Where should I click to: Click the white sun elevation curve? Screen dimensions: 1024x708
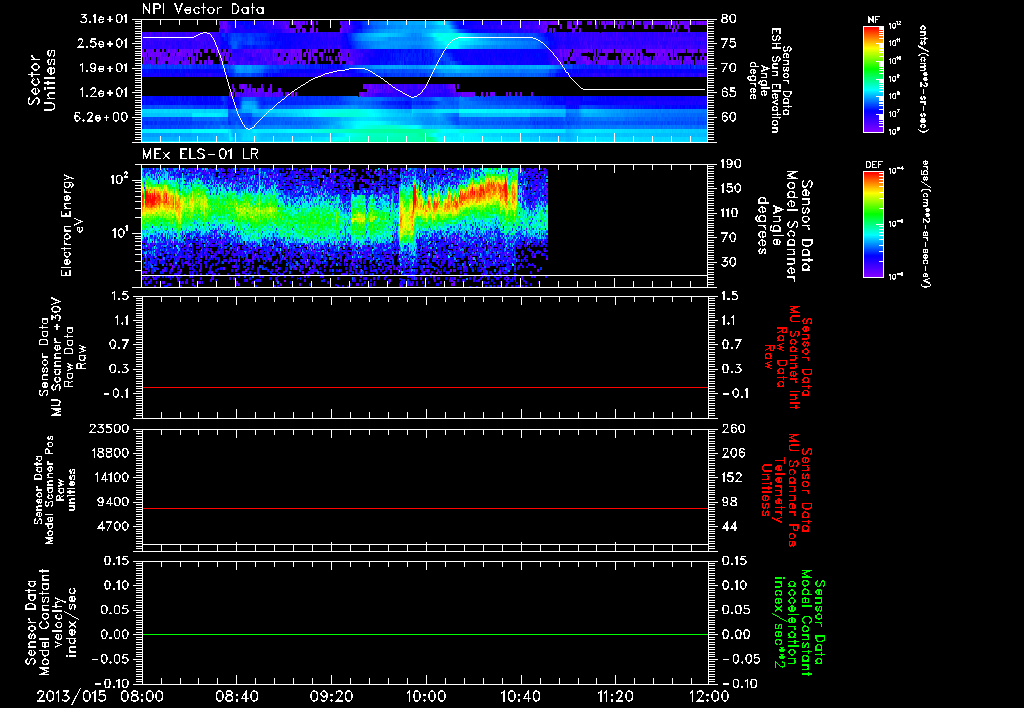[x=424, y=80]
